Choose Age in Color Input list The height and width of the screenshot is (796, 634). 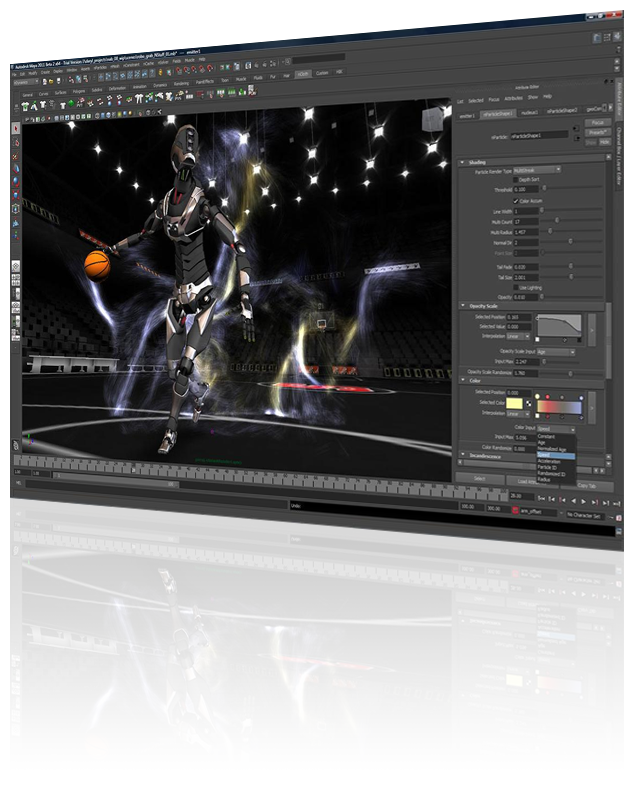[542, 443]
